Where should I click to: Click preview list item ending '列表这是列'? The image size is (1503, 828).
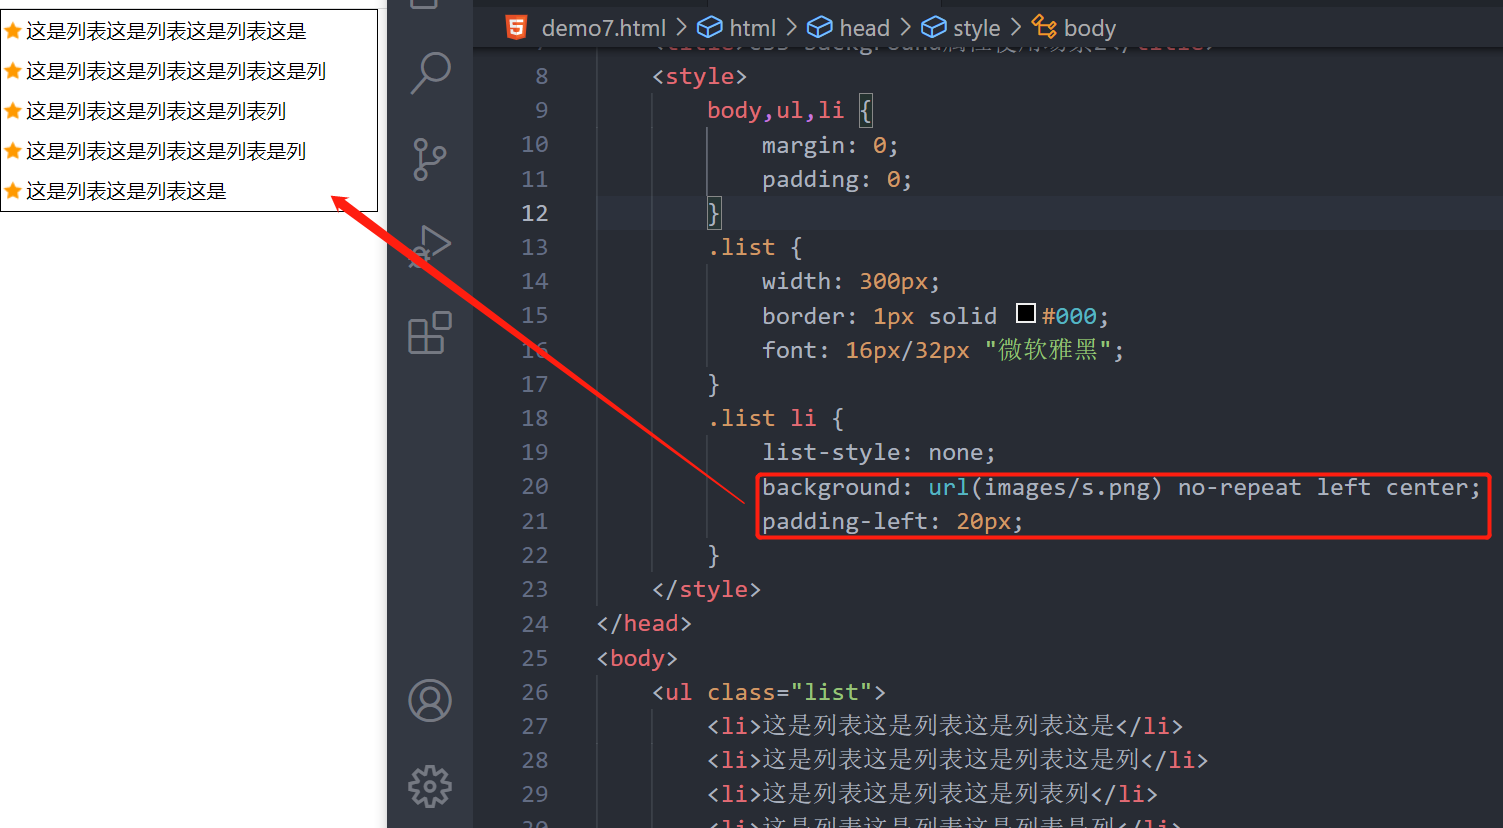[176, 71]
